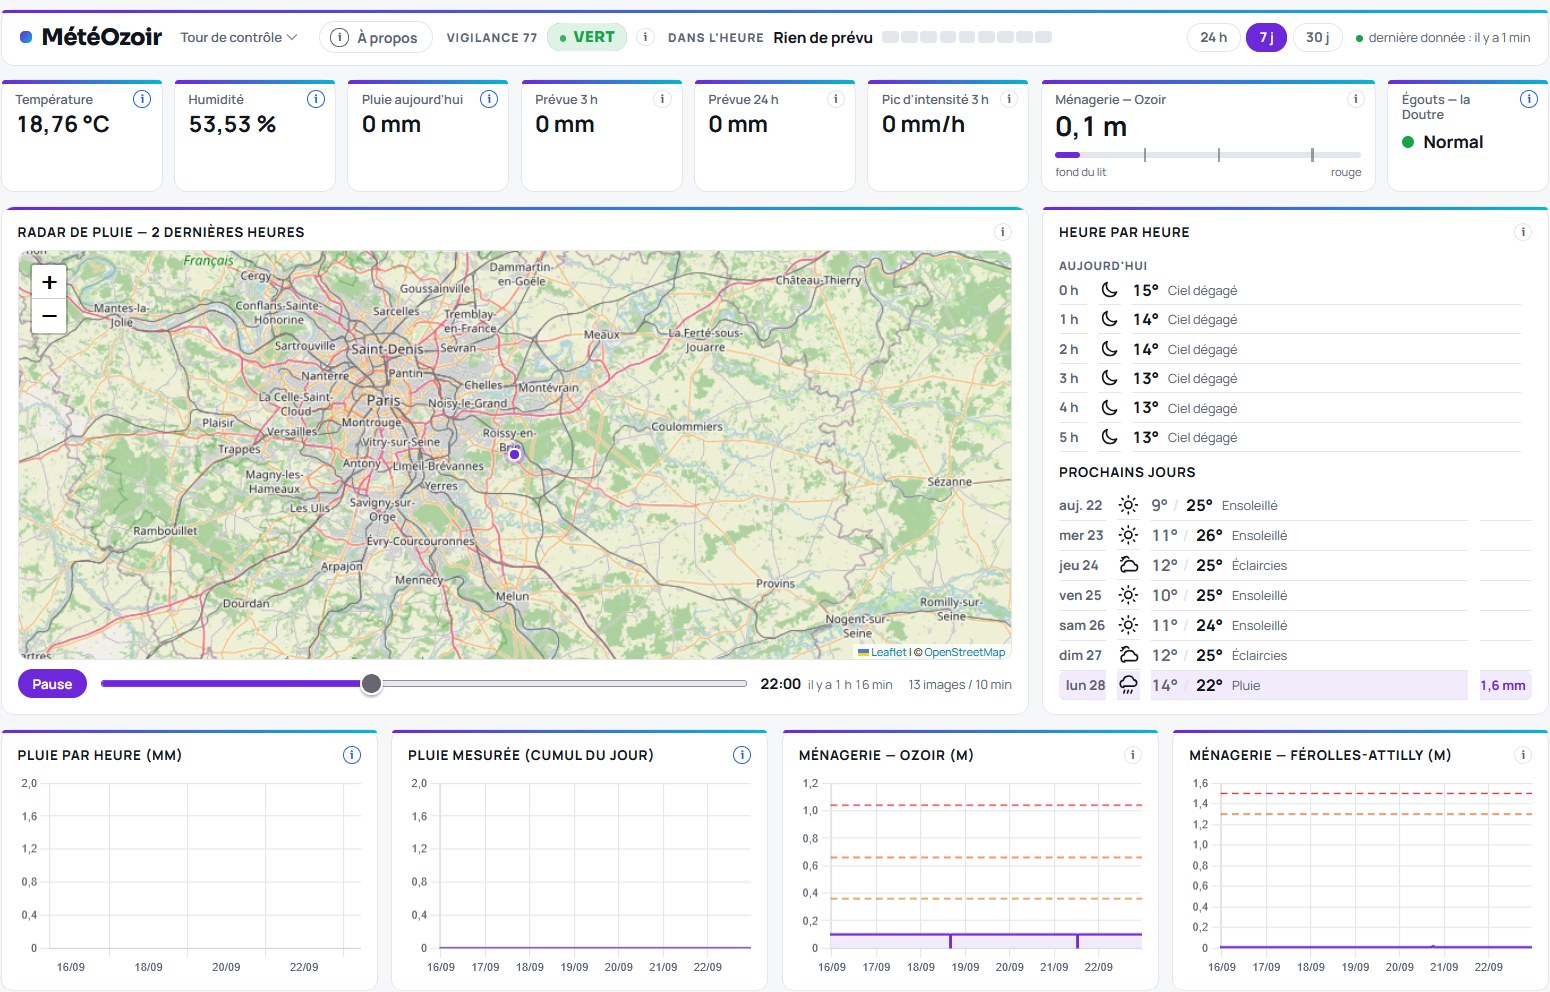Click the moon icon for 0 h
The image size is (1550, 992).
[1109, 290]
